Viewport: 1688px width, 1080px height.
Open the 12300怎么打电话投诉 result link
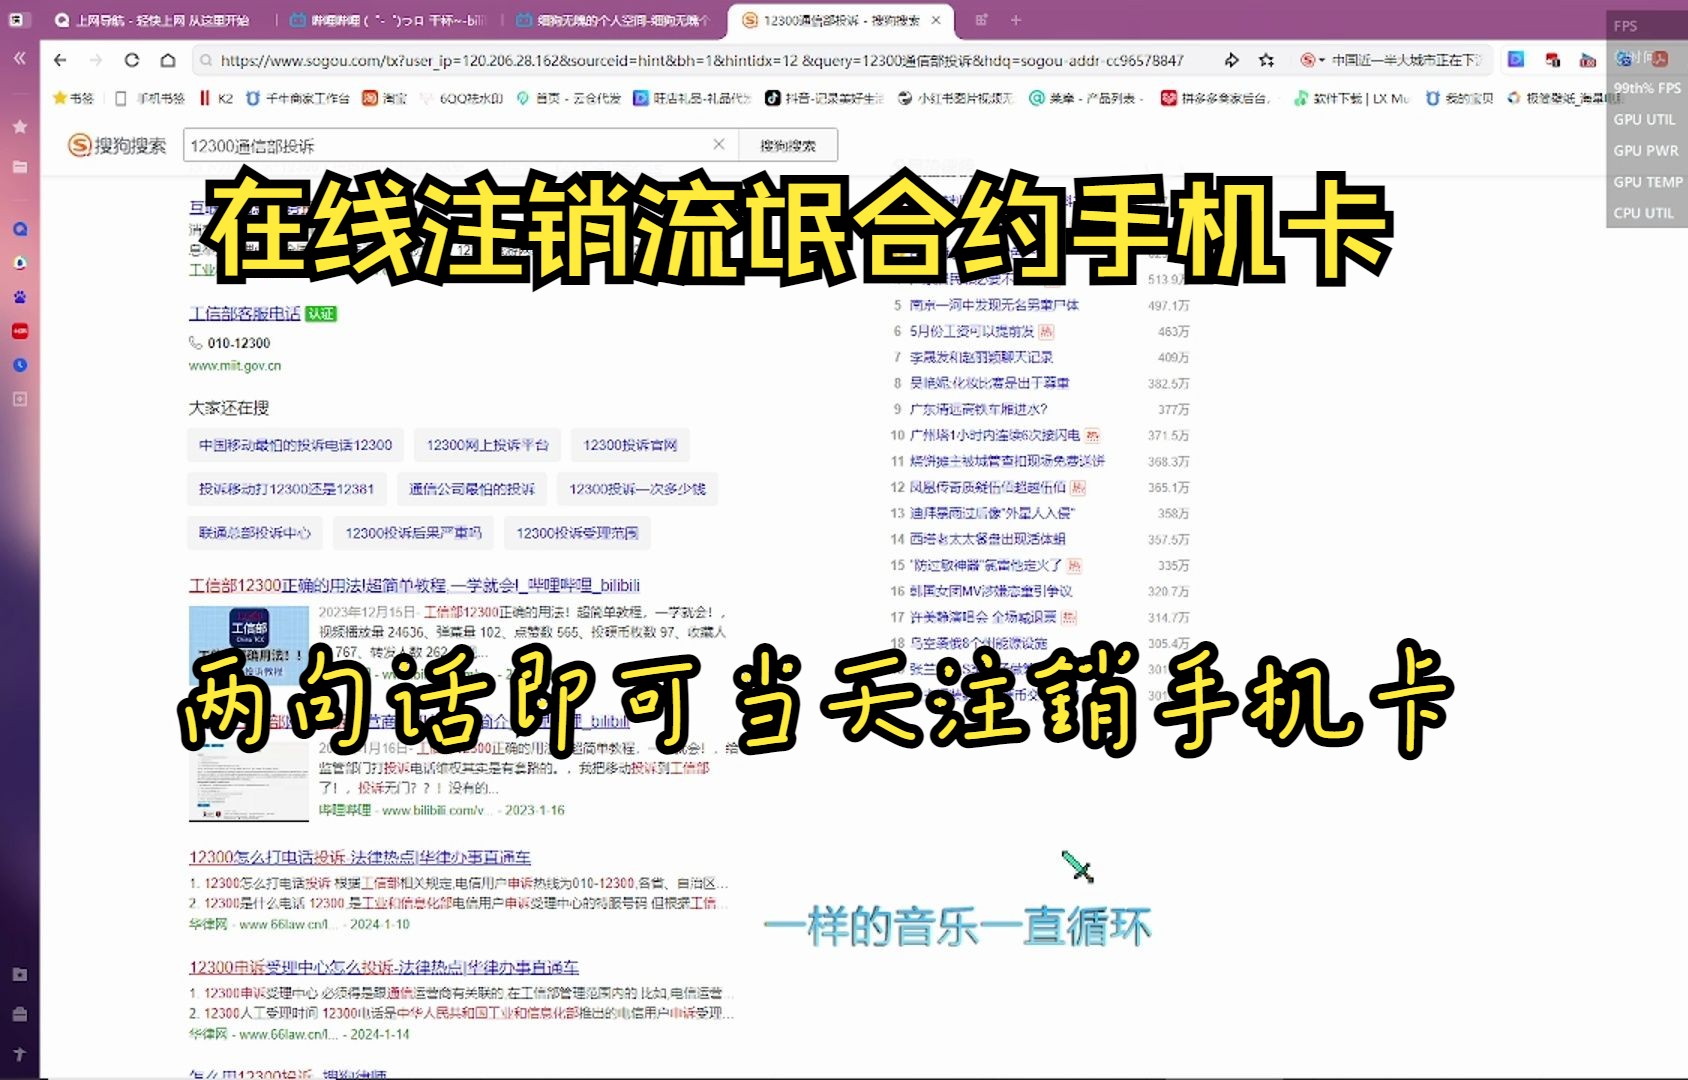(360, 857)
